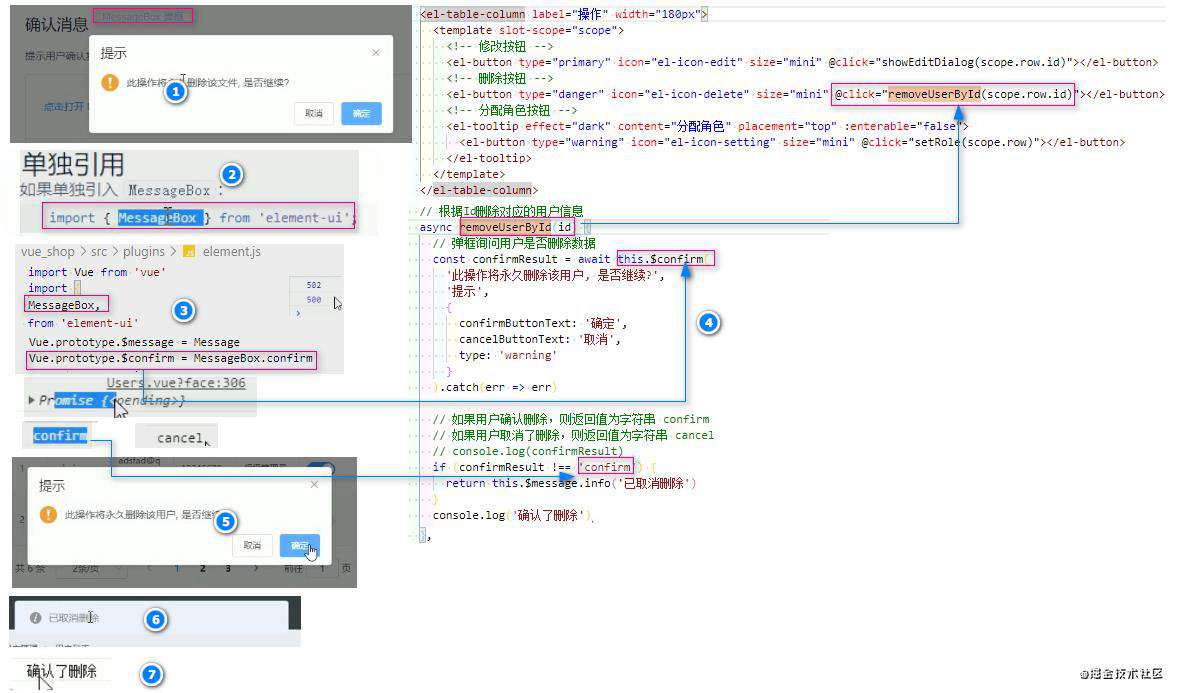Click the 确认了删除 console output text
The width and height of the screenshot is (1178, 693).
62,671
